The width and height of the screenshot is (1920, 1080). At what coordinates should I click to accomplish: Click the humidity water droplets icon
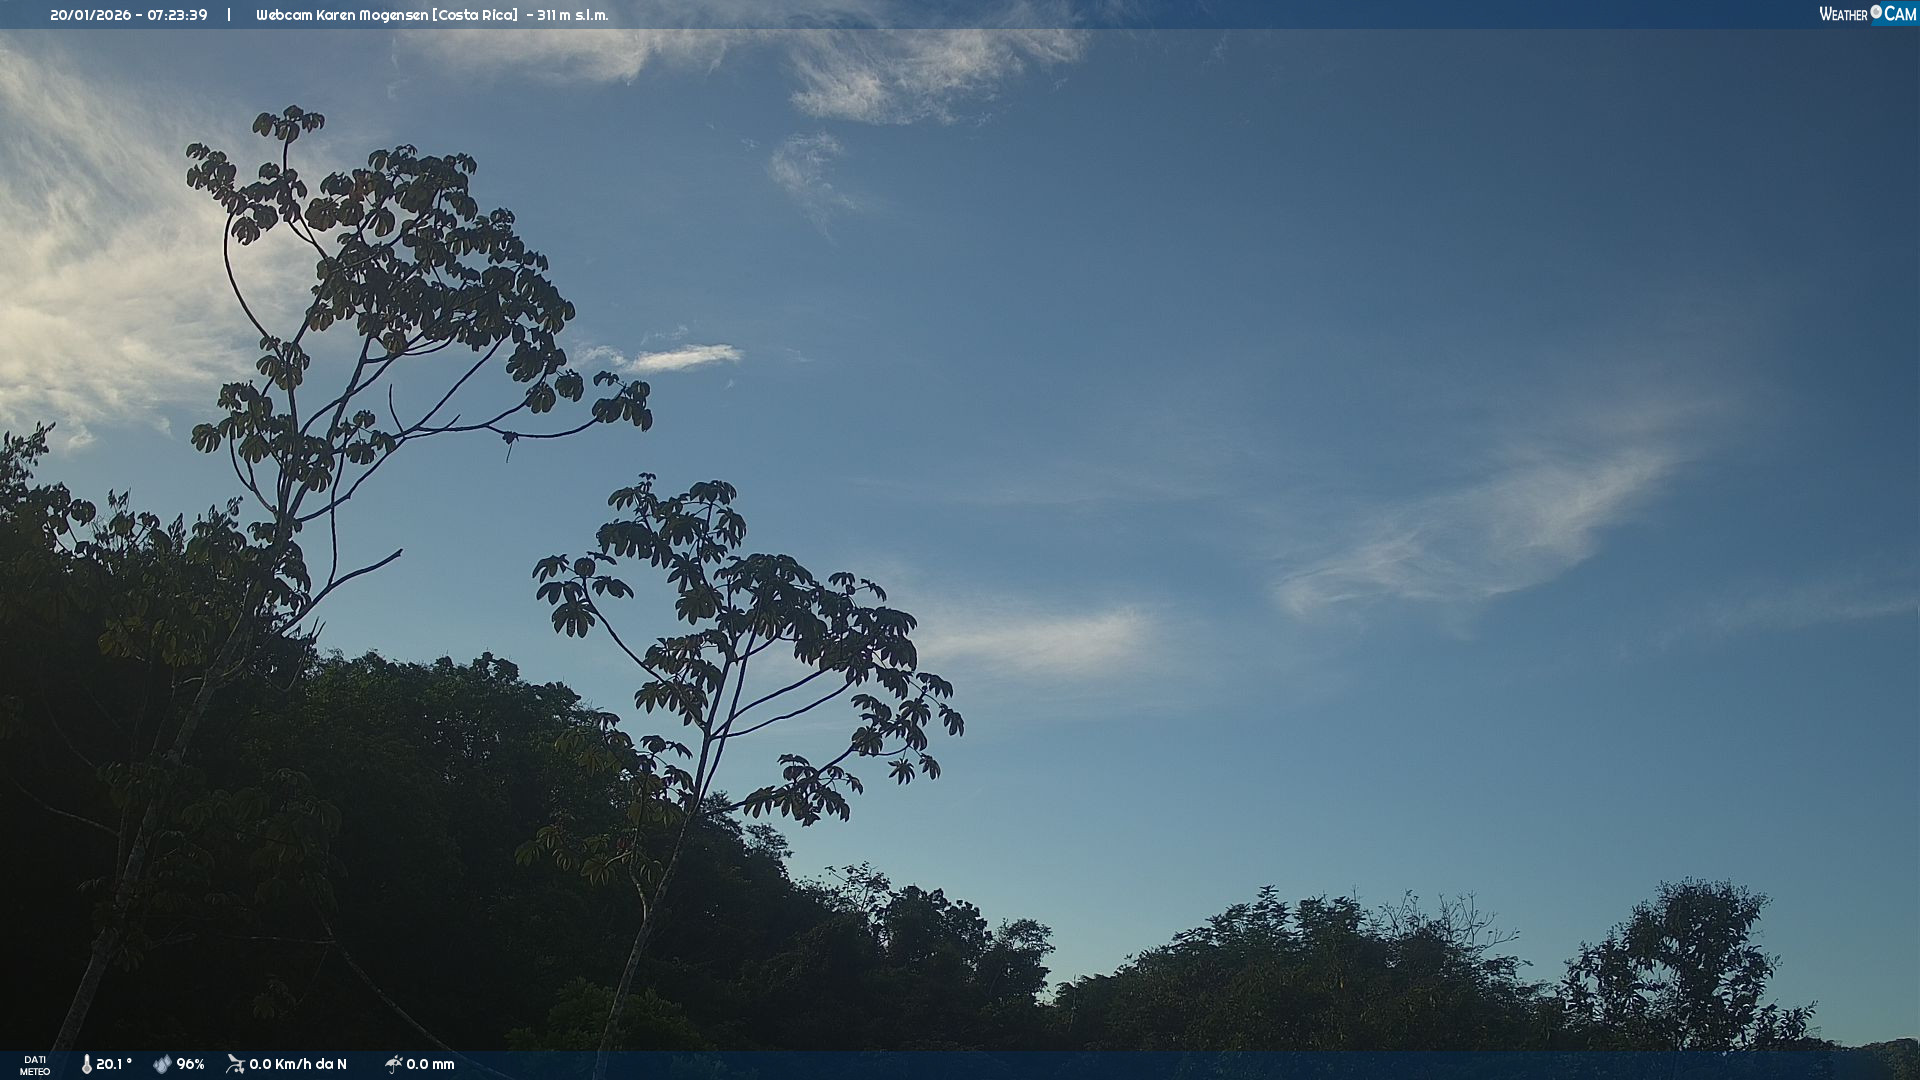[x=162, y=1064]
